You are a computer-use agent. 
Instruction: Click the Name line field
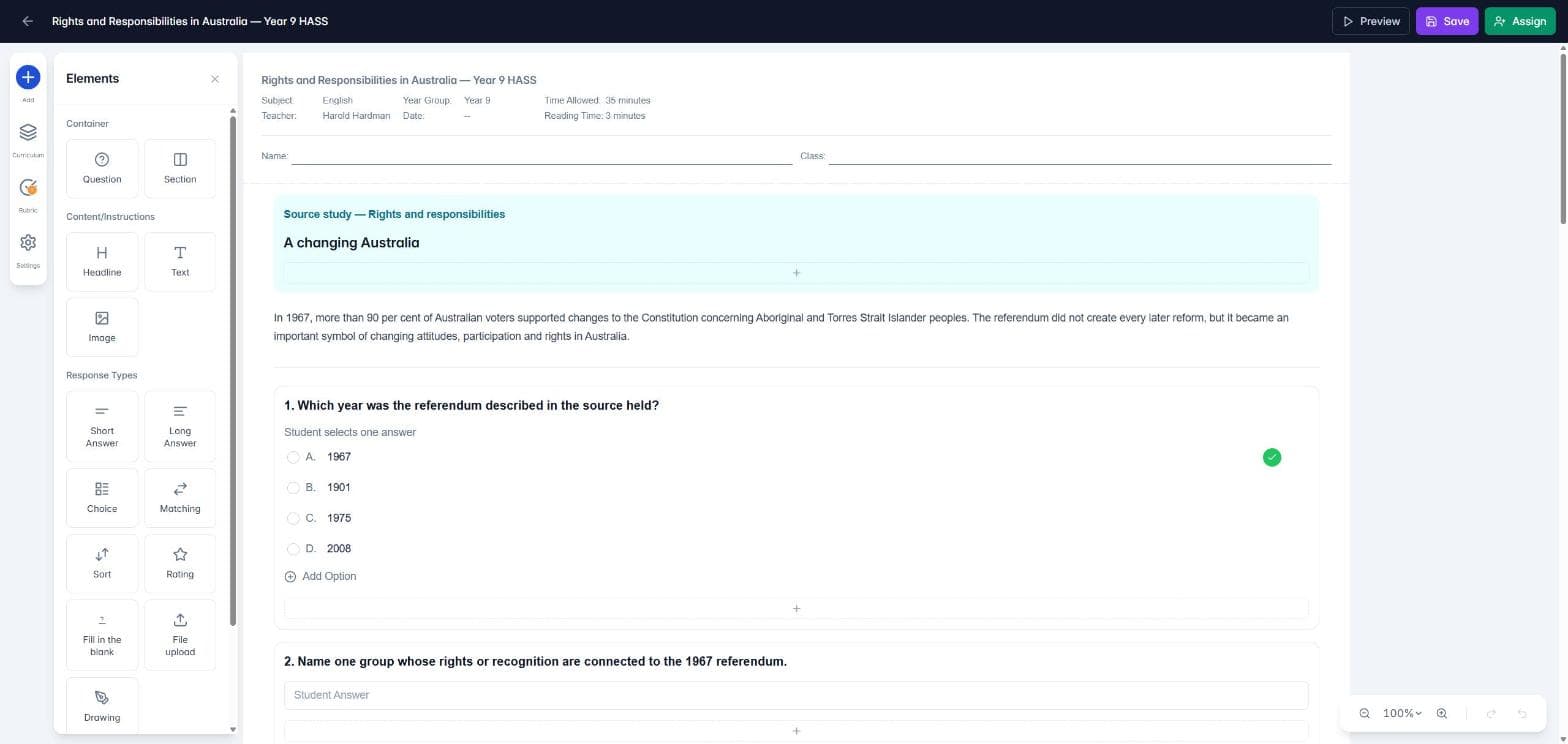tap(541, 156)
